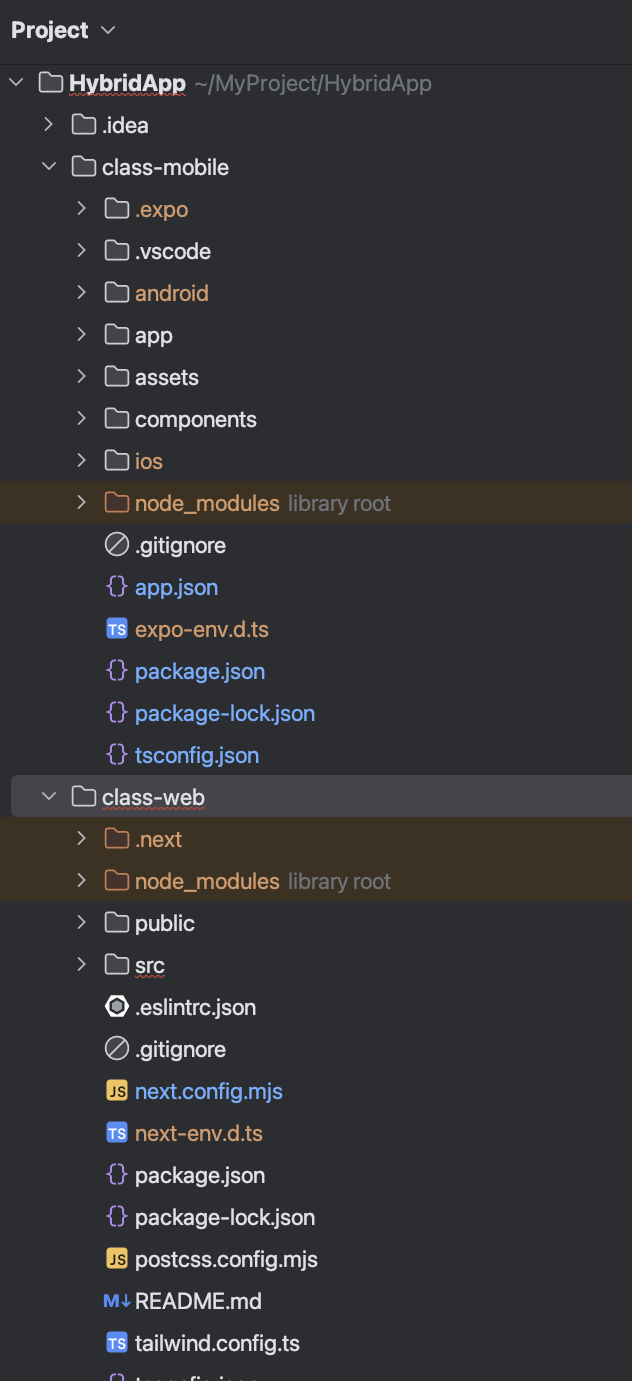Click the ESLint icon for .eslintrc.json
The width and height of the screenshot is (632, 1381).
coord(117,1007)
